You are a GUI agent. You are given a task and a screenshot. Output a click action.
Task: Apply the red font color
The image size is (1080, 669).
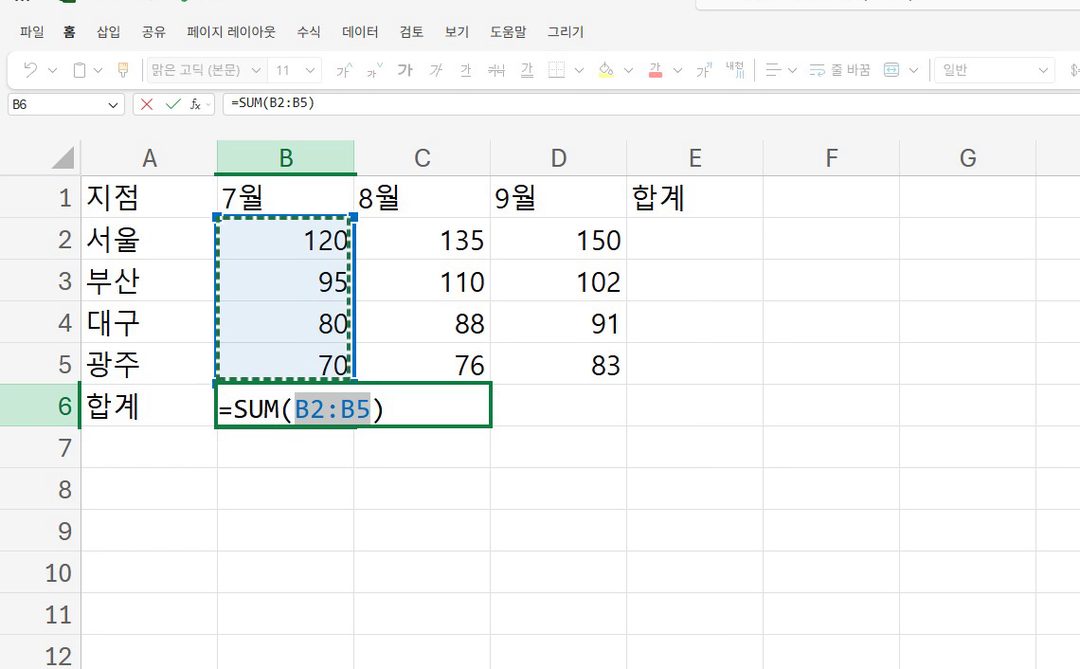[656, 70]
